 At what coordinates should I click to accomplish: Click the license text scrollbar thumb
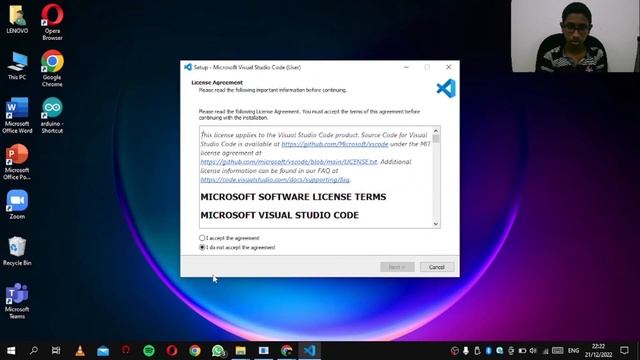[x=436, y=139]
